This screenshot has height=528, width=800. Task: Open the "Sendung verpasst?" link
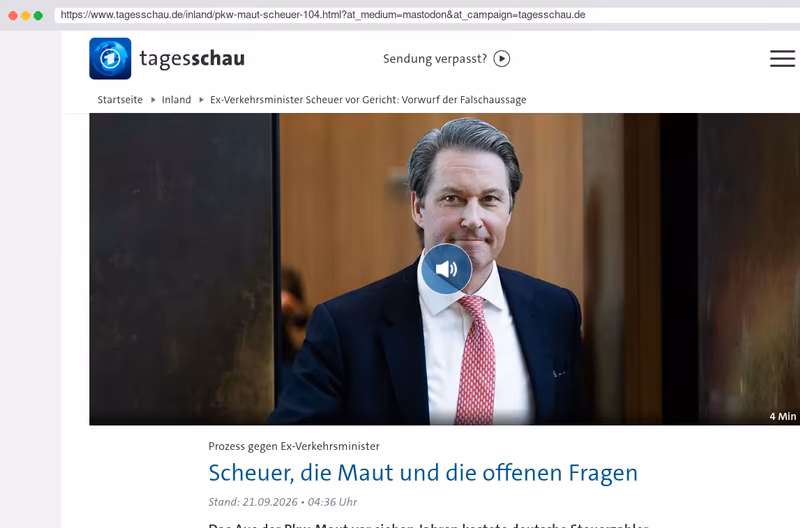click(x=435, y=59)
